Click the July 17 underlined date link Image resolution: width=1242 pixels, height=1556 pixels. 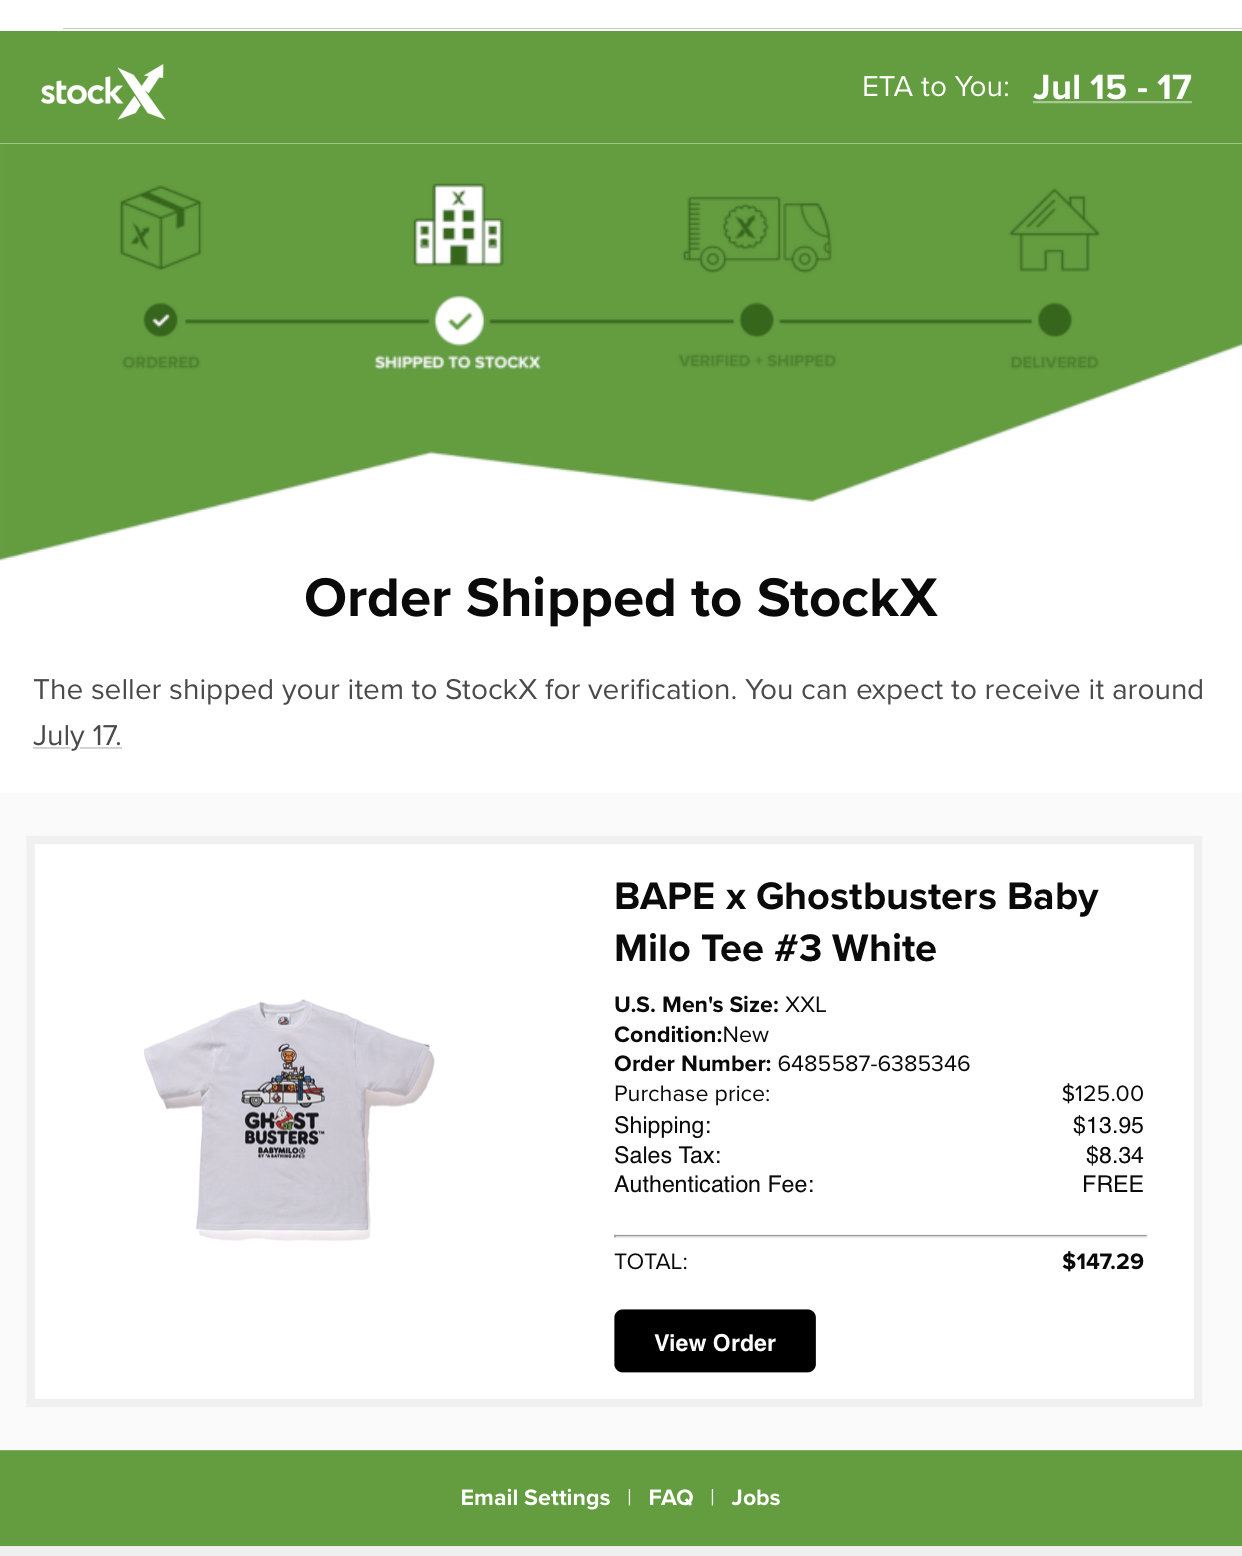point(76,736)
